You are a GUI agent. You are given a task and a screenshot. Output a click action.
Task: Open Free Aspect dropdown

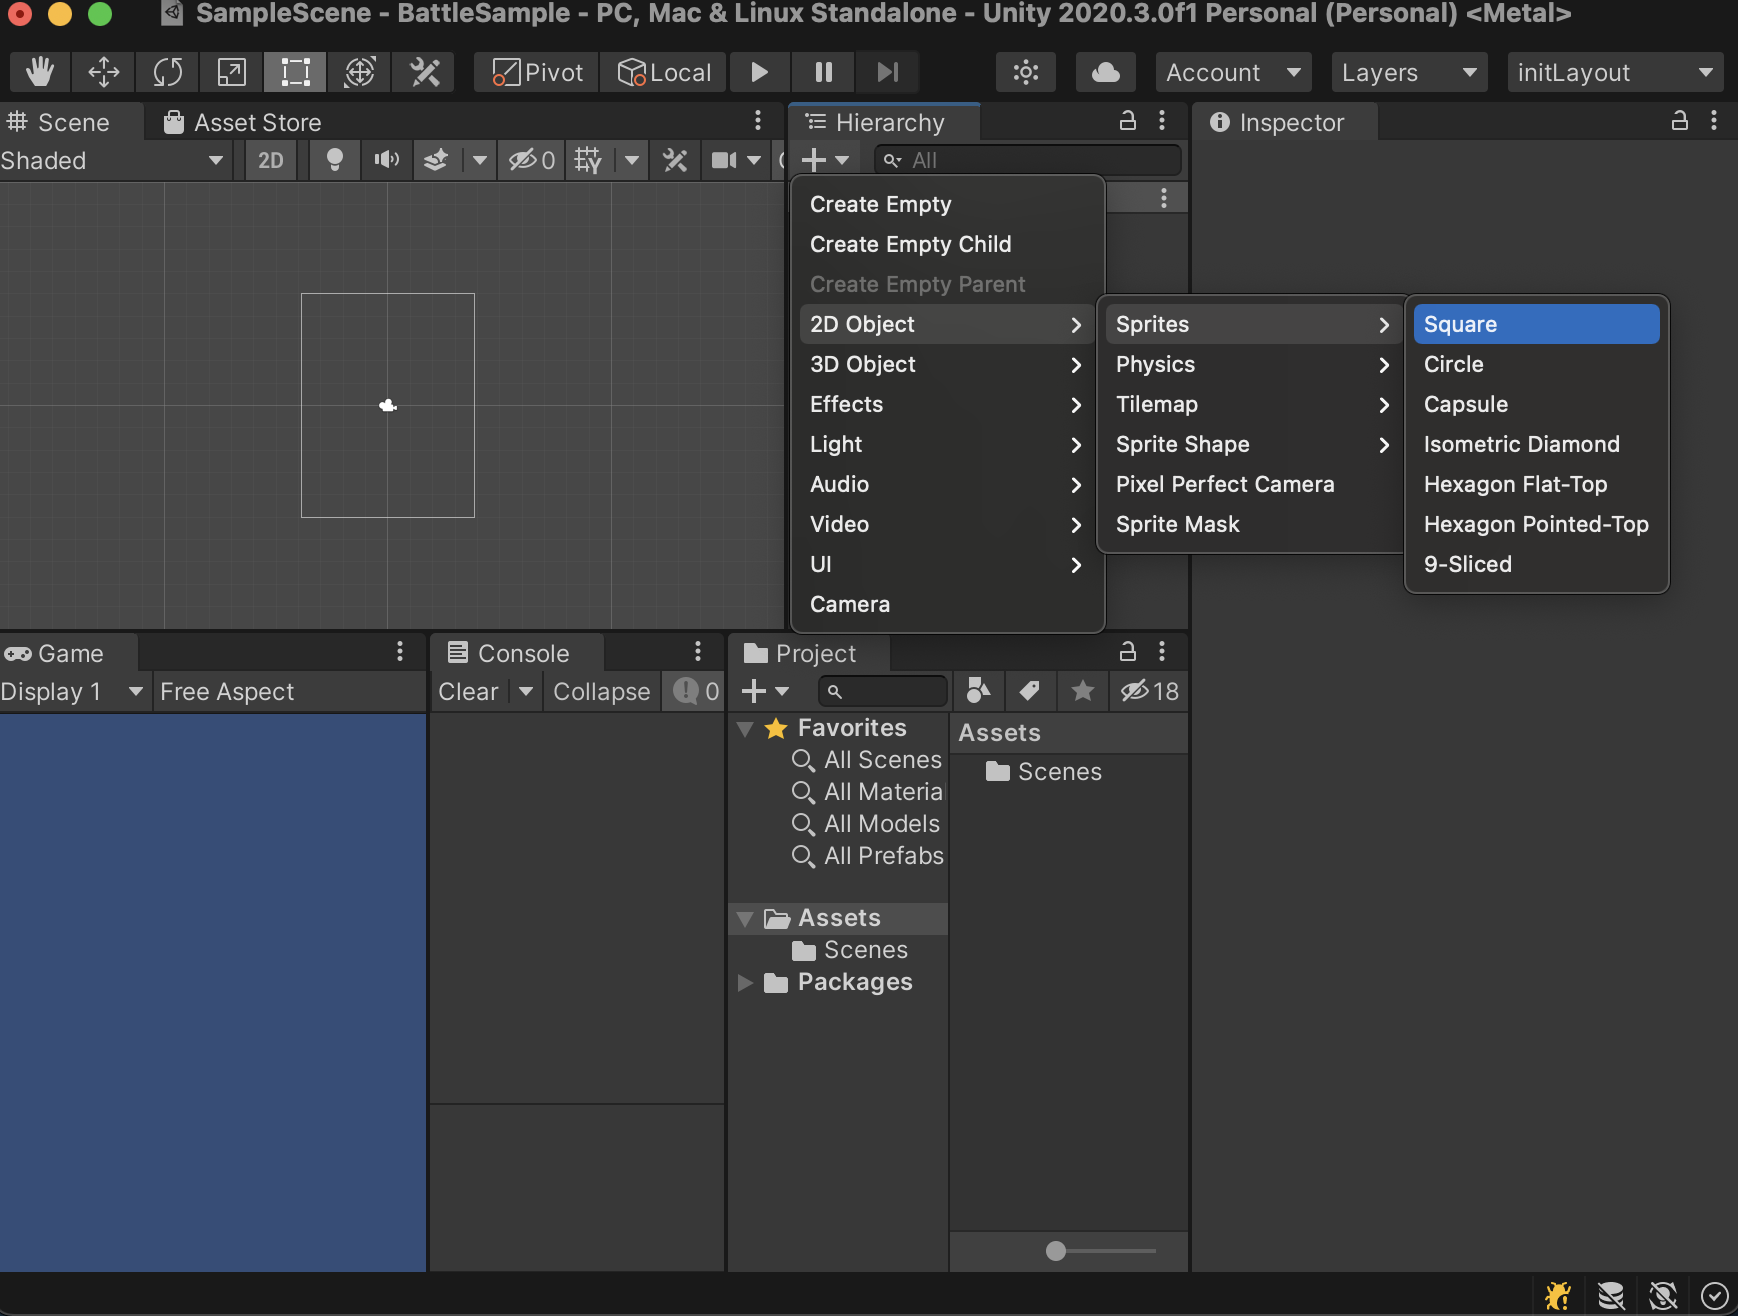(290, 692)
